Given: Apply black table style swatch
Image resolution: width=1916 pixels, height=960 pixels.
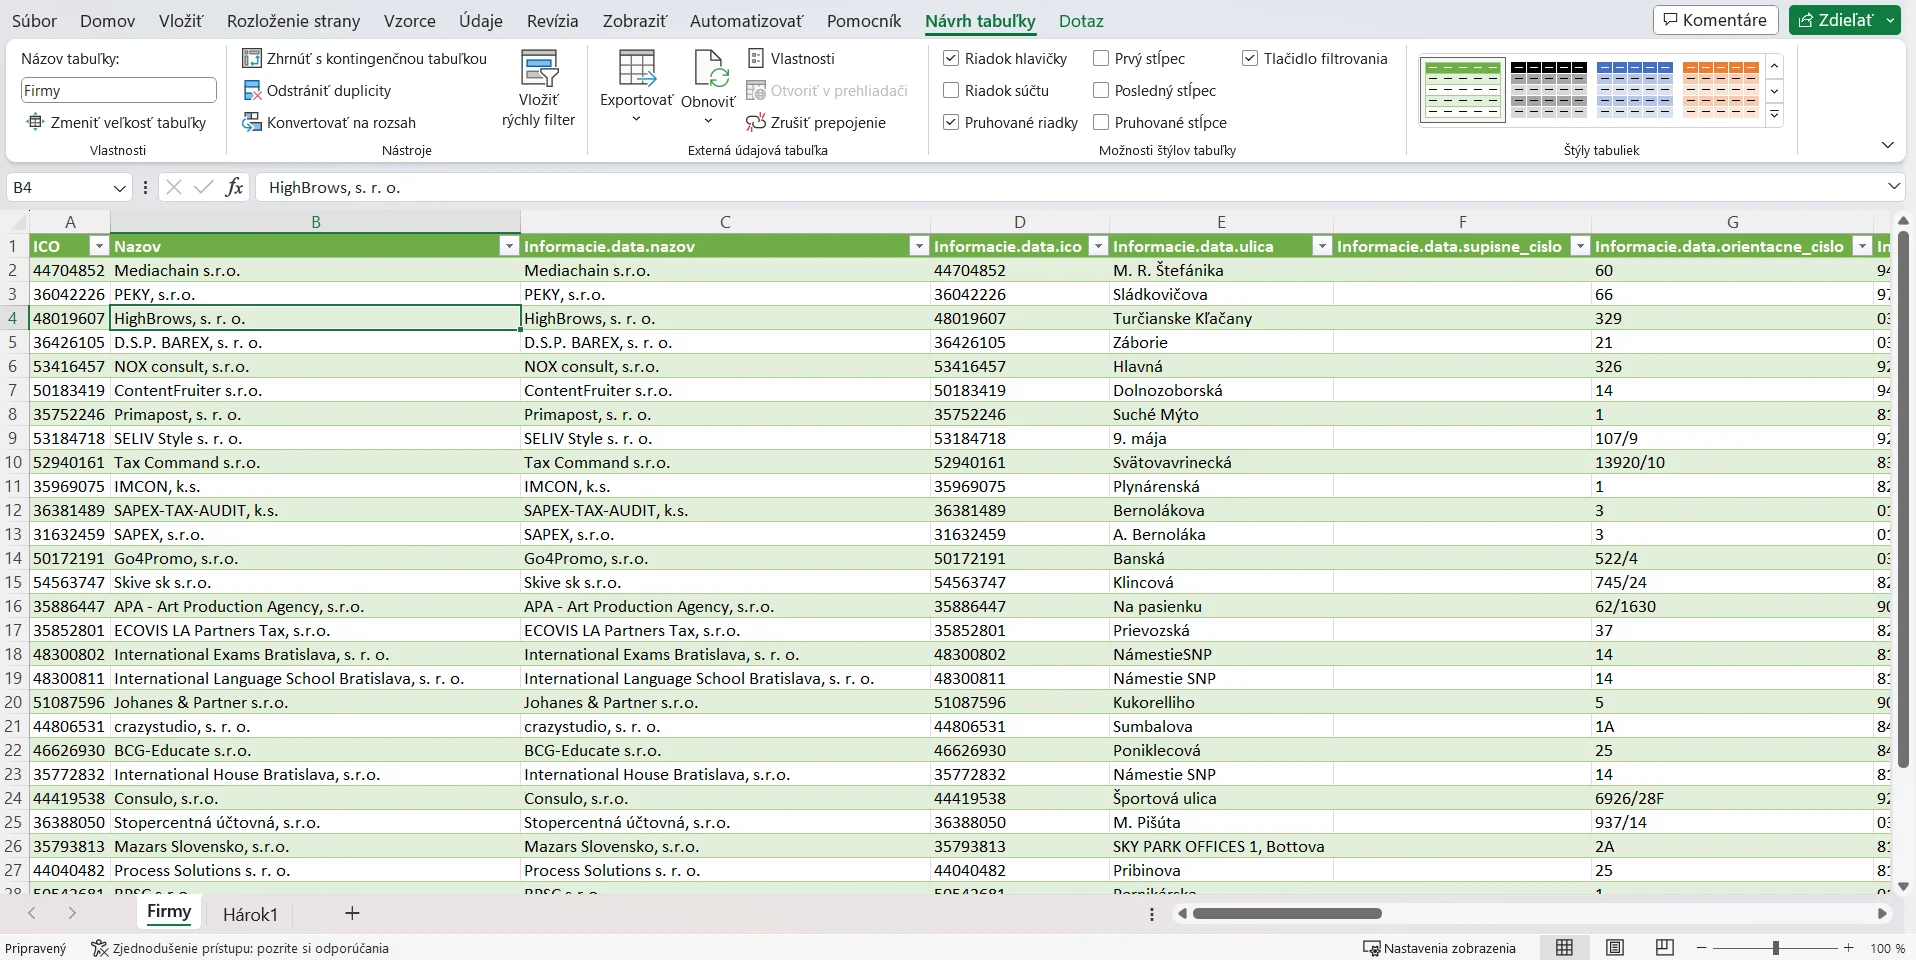Looking at the screenshot, I should 1549,90.
